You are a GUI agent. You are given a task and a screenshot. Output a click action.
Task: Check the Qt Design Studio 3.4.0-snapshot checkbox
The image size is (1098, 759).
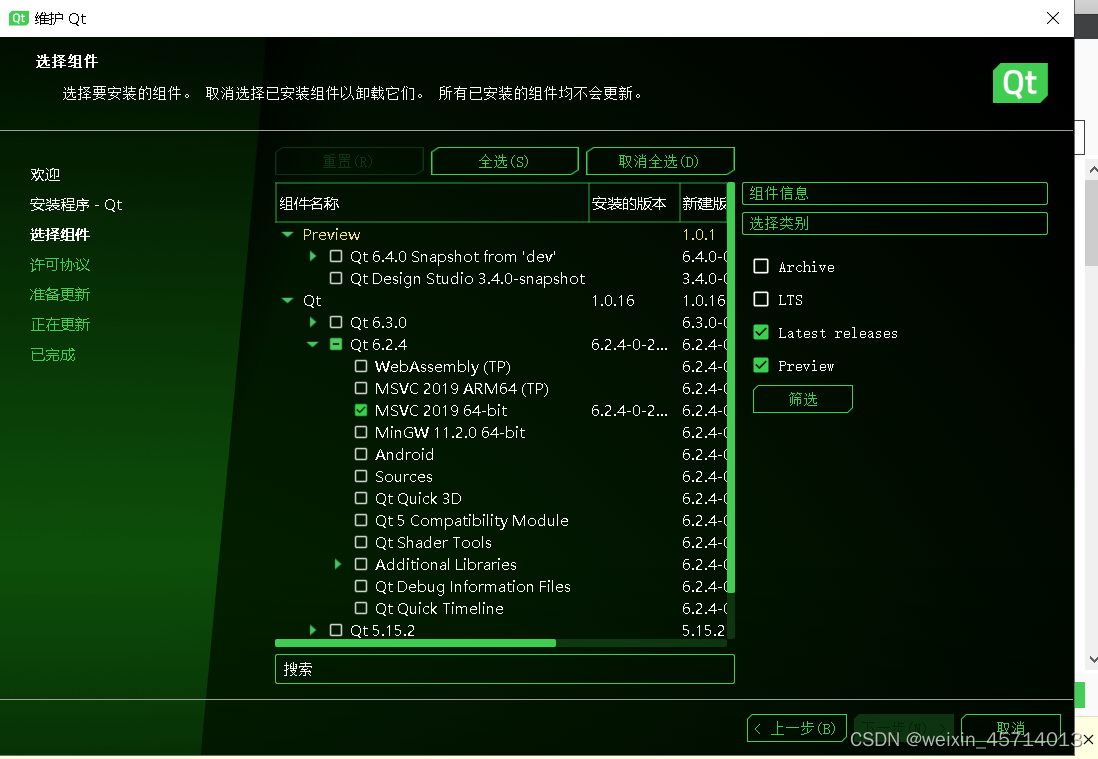pyautogui.click(x=336, y=278)
